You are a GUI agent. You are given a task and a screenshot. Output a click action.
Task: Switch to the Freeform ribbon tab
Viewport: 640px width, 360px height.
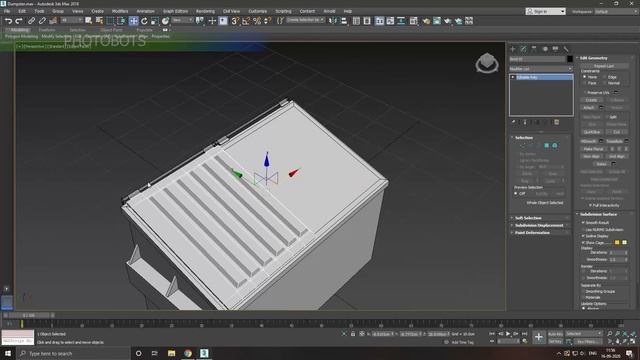pos(47,30)
